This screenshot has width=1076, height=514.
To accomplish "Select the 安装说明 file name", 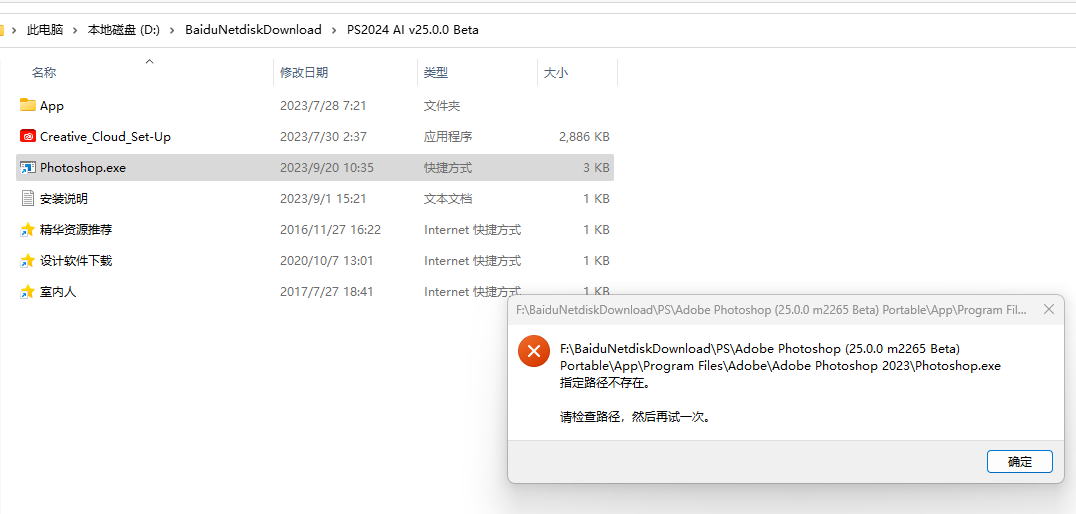I will tap(64, 199).
